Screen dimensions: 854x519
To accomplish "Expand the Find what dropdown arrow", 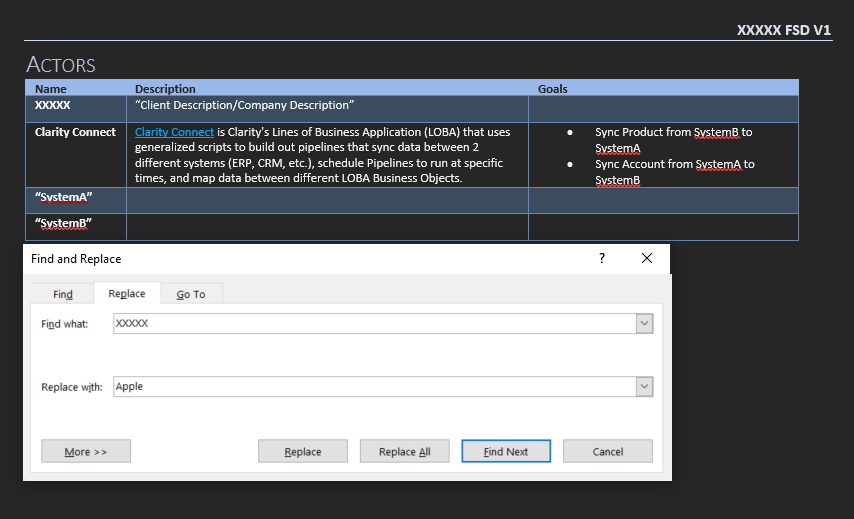I will [644, 323].
